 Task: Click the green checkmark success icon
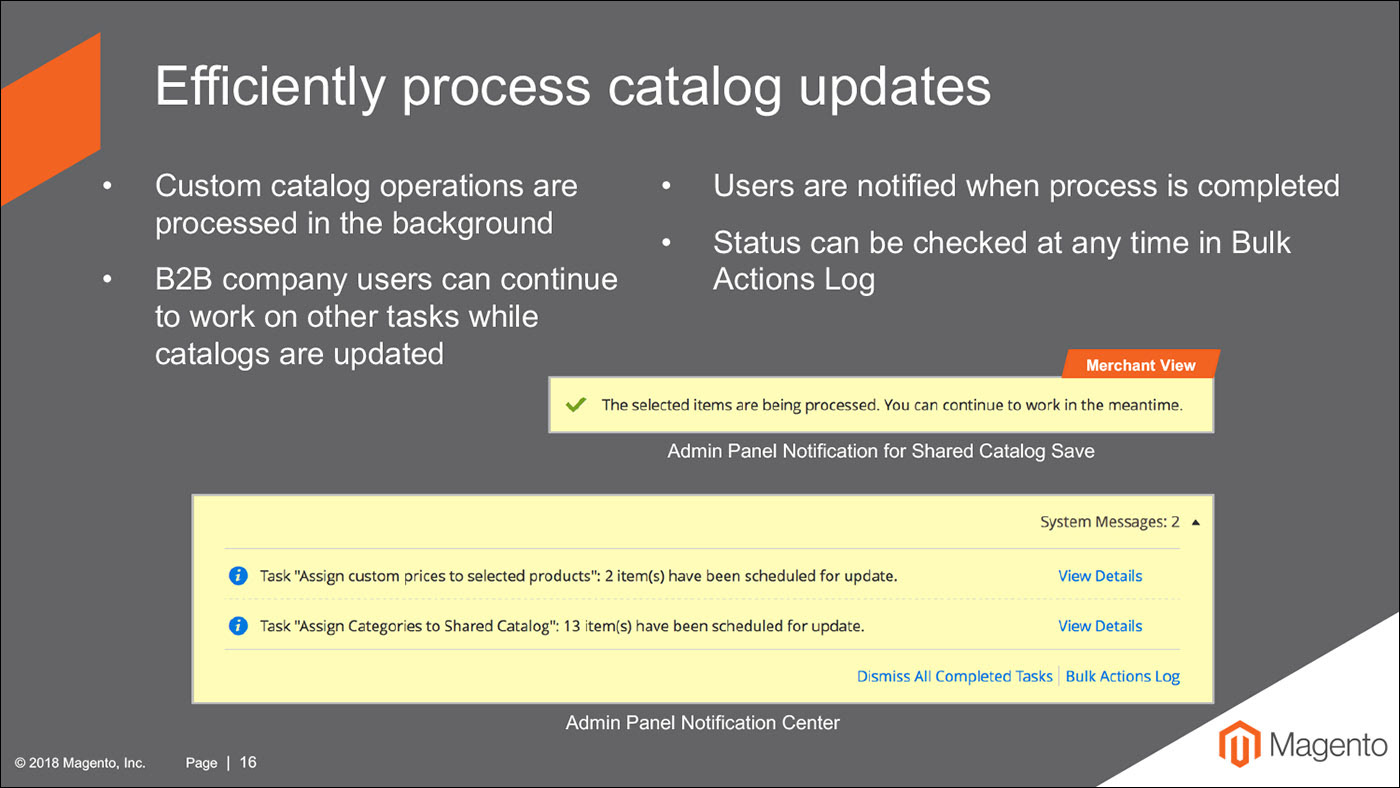coord(575,405)
